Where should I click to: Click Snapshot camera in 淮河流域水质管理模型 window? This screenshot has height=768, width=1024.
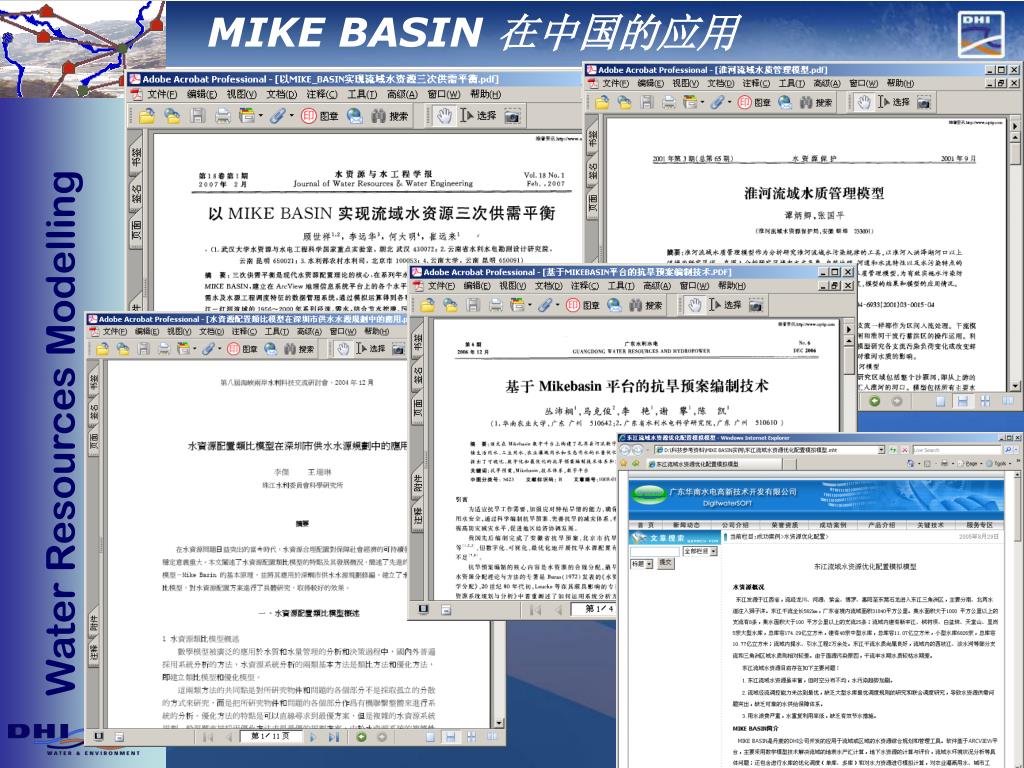tap(924, 102)
